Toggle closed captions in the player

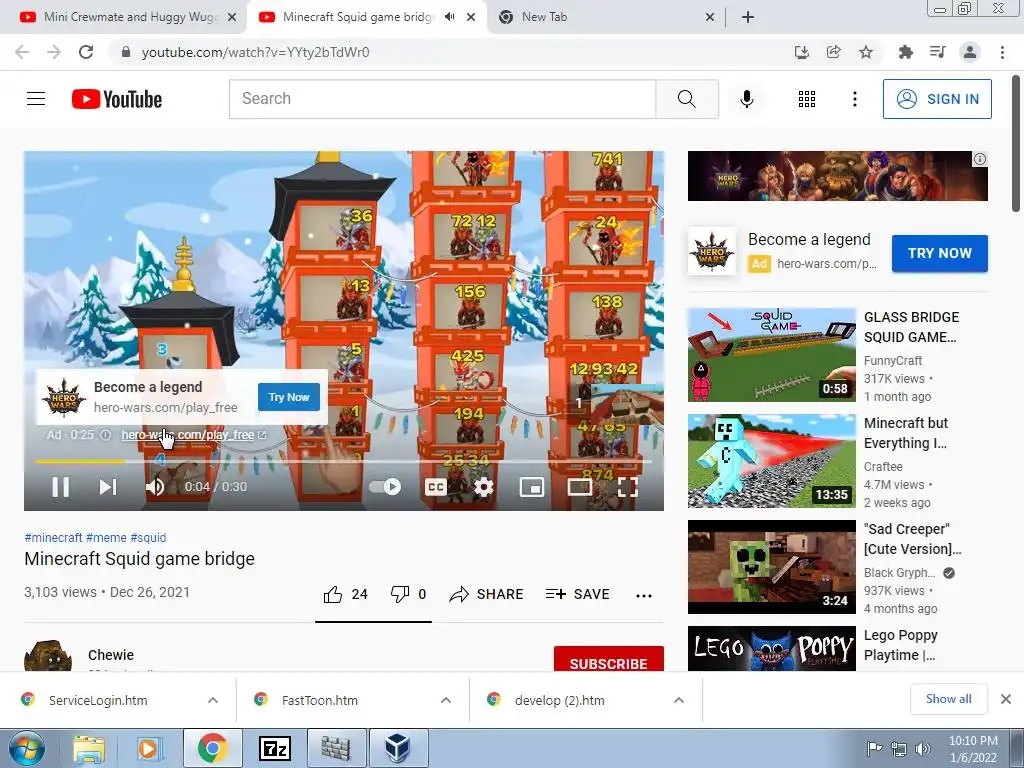(436, 487)
